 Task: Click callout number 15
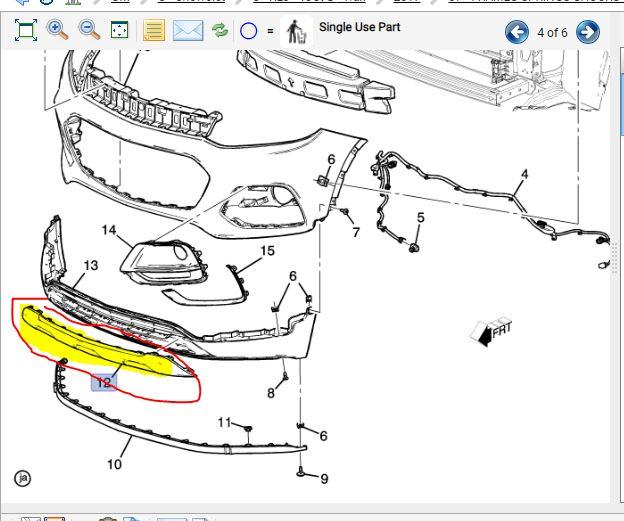click(x=267, y=251)
